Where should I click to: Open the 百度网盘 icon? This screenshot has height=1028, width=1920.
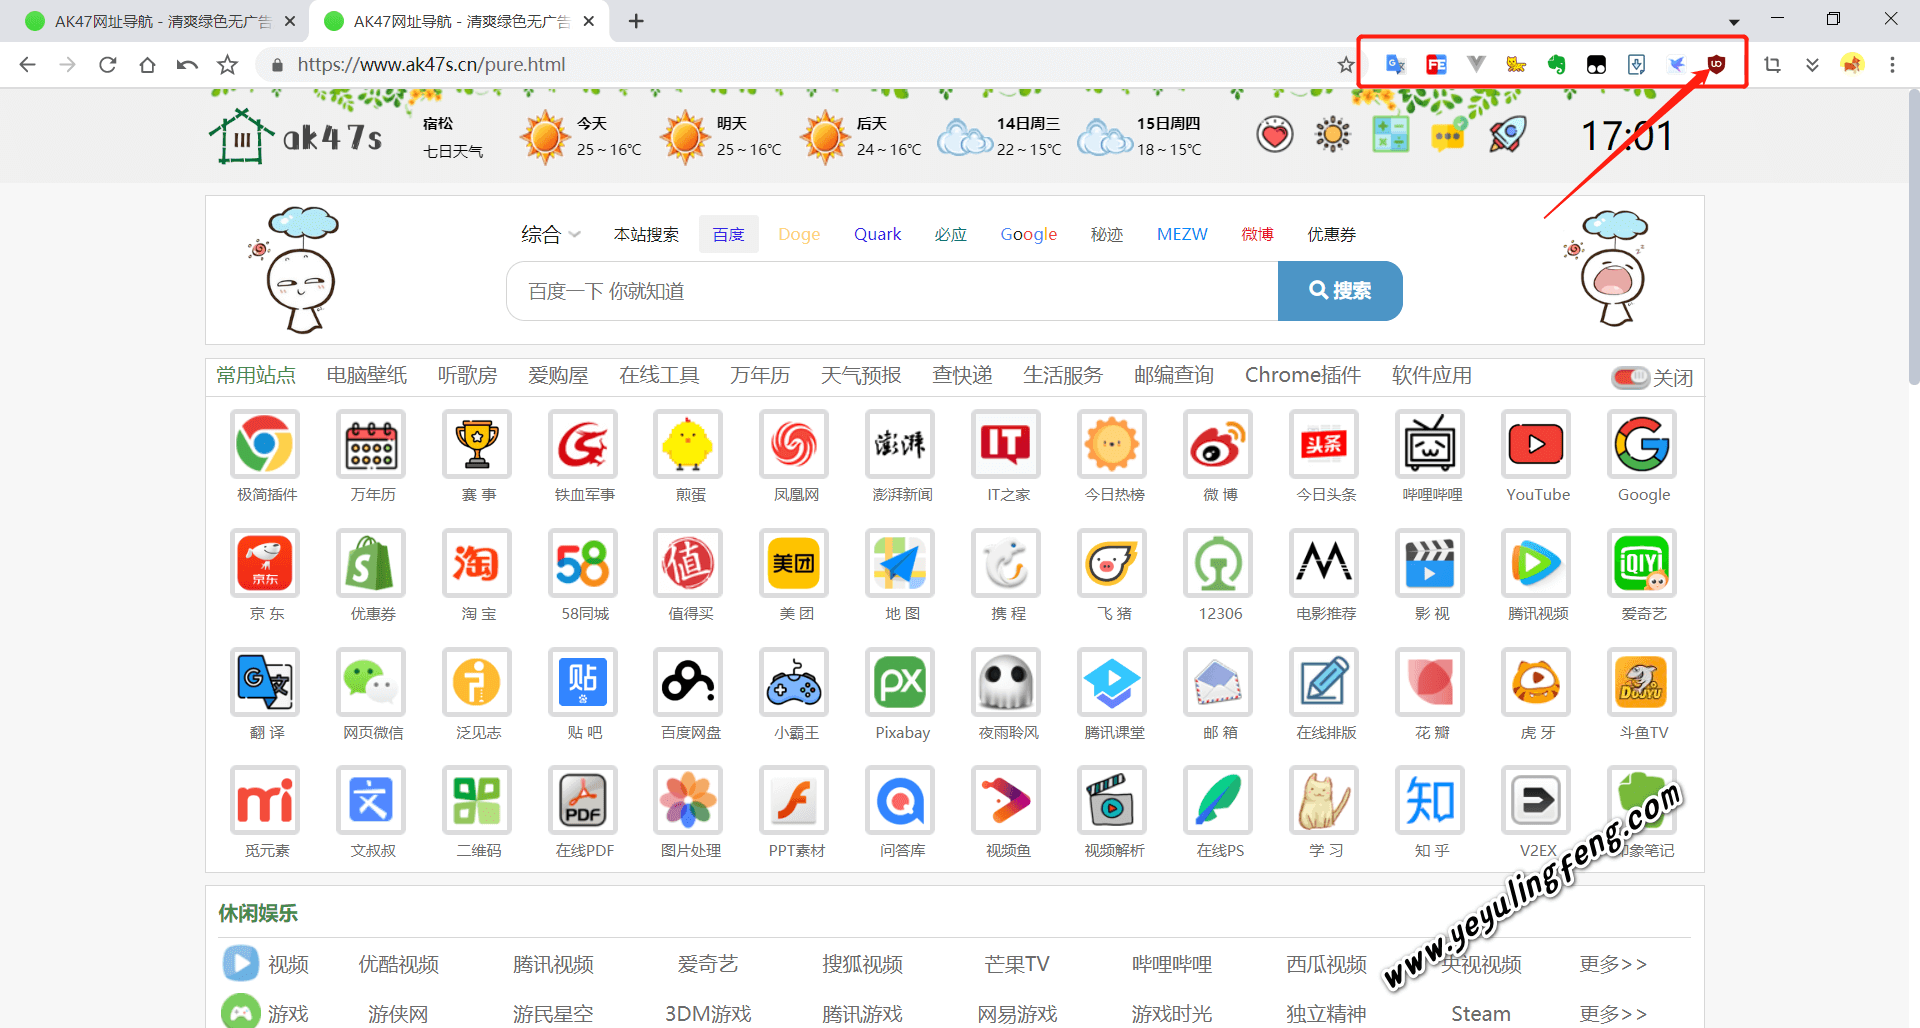pos(689,682)
